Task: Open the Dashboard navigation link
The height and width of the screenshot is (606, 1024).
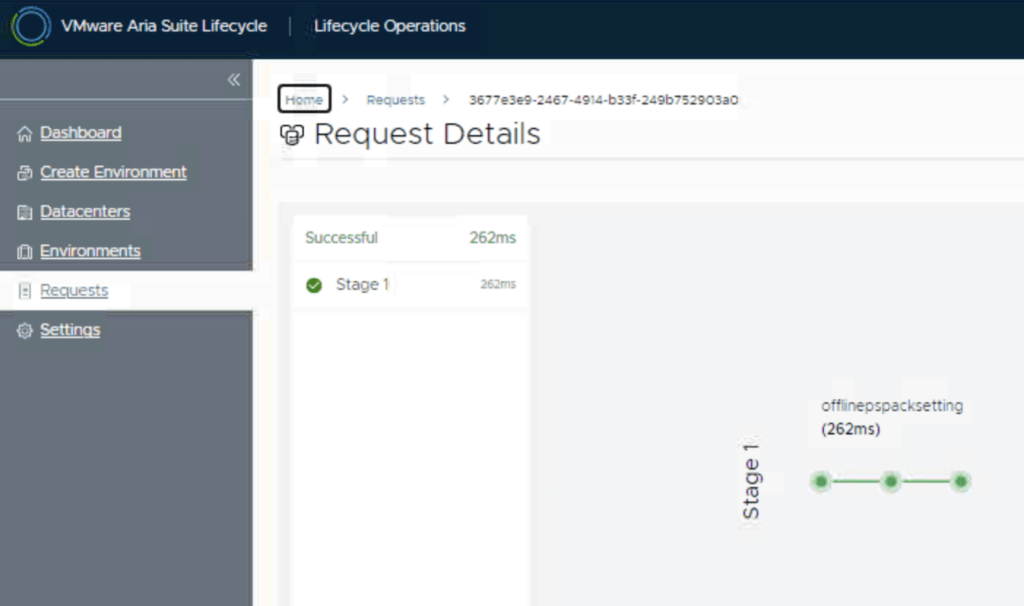Action: 81,133
